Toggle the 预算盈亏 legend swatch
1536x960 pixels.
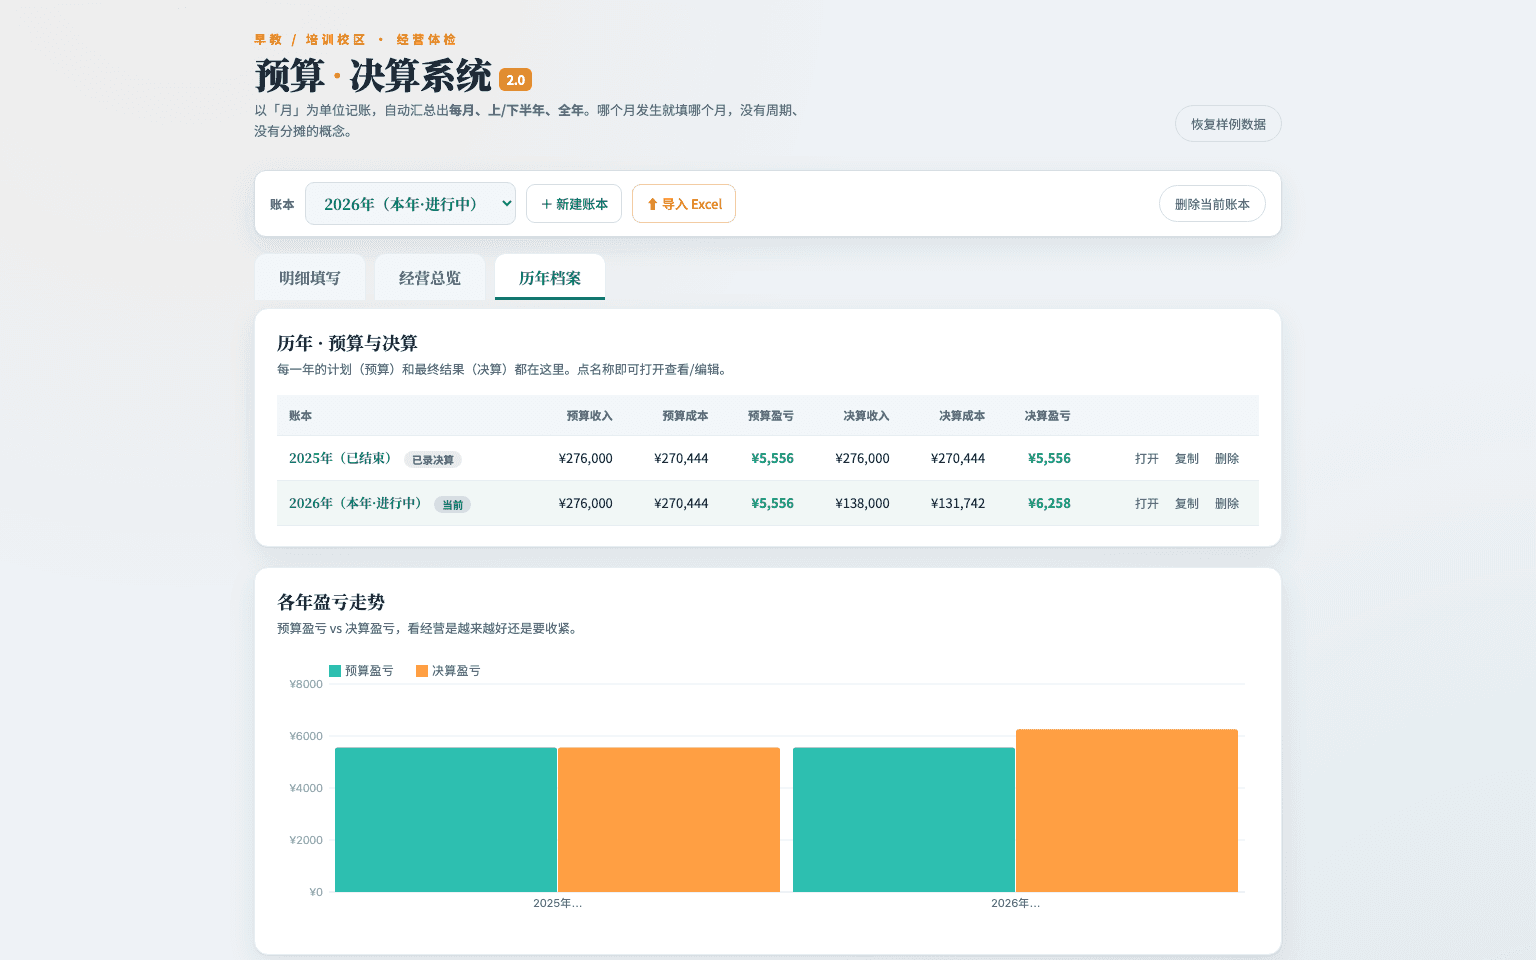click(335, 671)
